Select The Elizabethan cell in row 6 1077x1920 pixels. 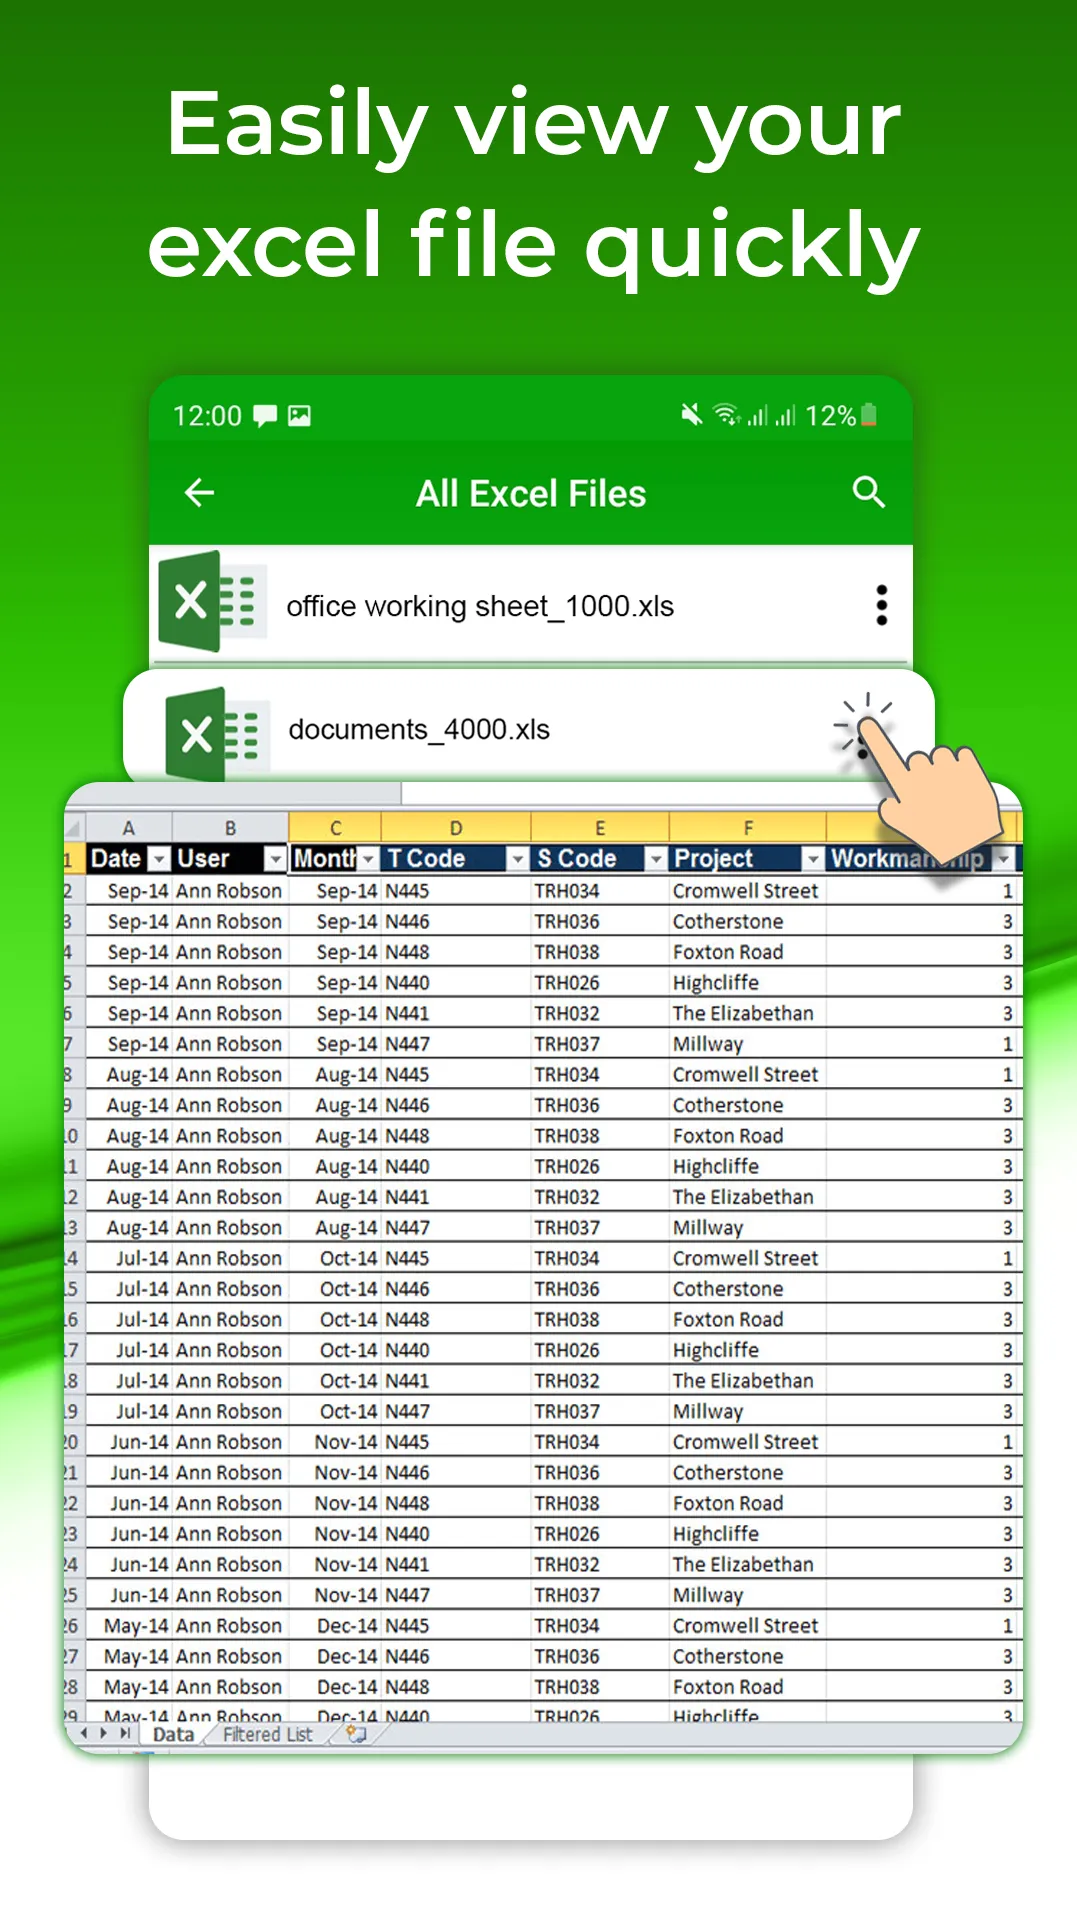coord(748,1013)
